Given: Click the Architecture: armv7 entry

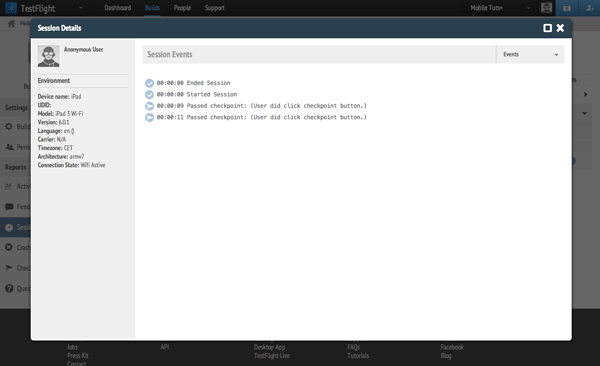Looking at the screenshot, I should [x=61, y=156].
